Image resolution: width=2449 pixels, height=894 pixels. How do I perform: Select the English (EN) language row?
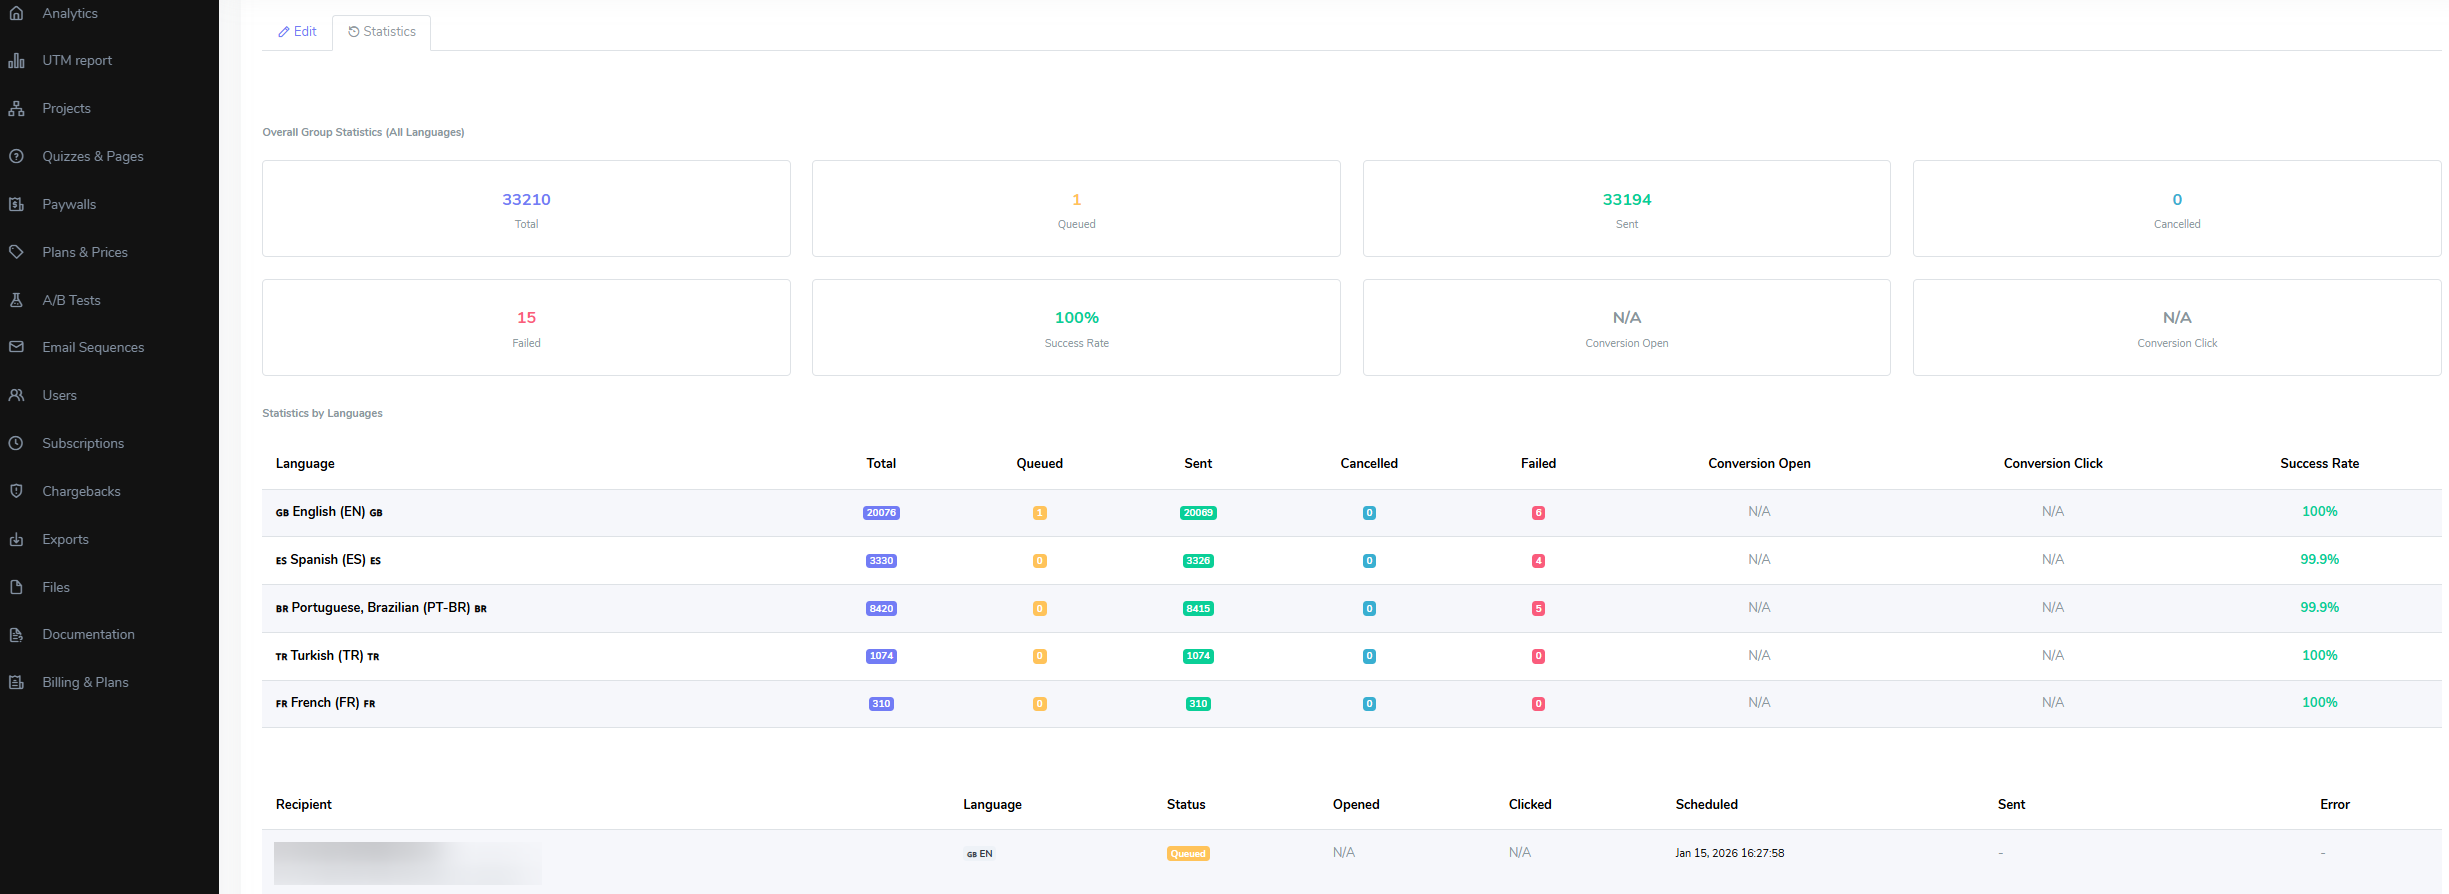[x=1351, y=512]
